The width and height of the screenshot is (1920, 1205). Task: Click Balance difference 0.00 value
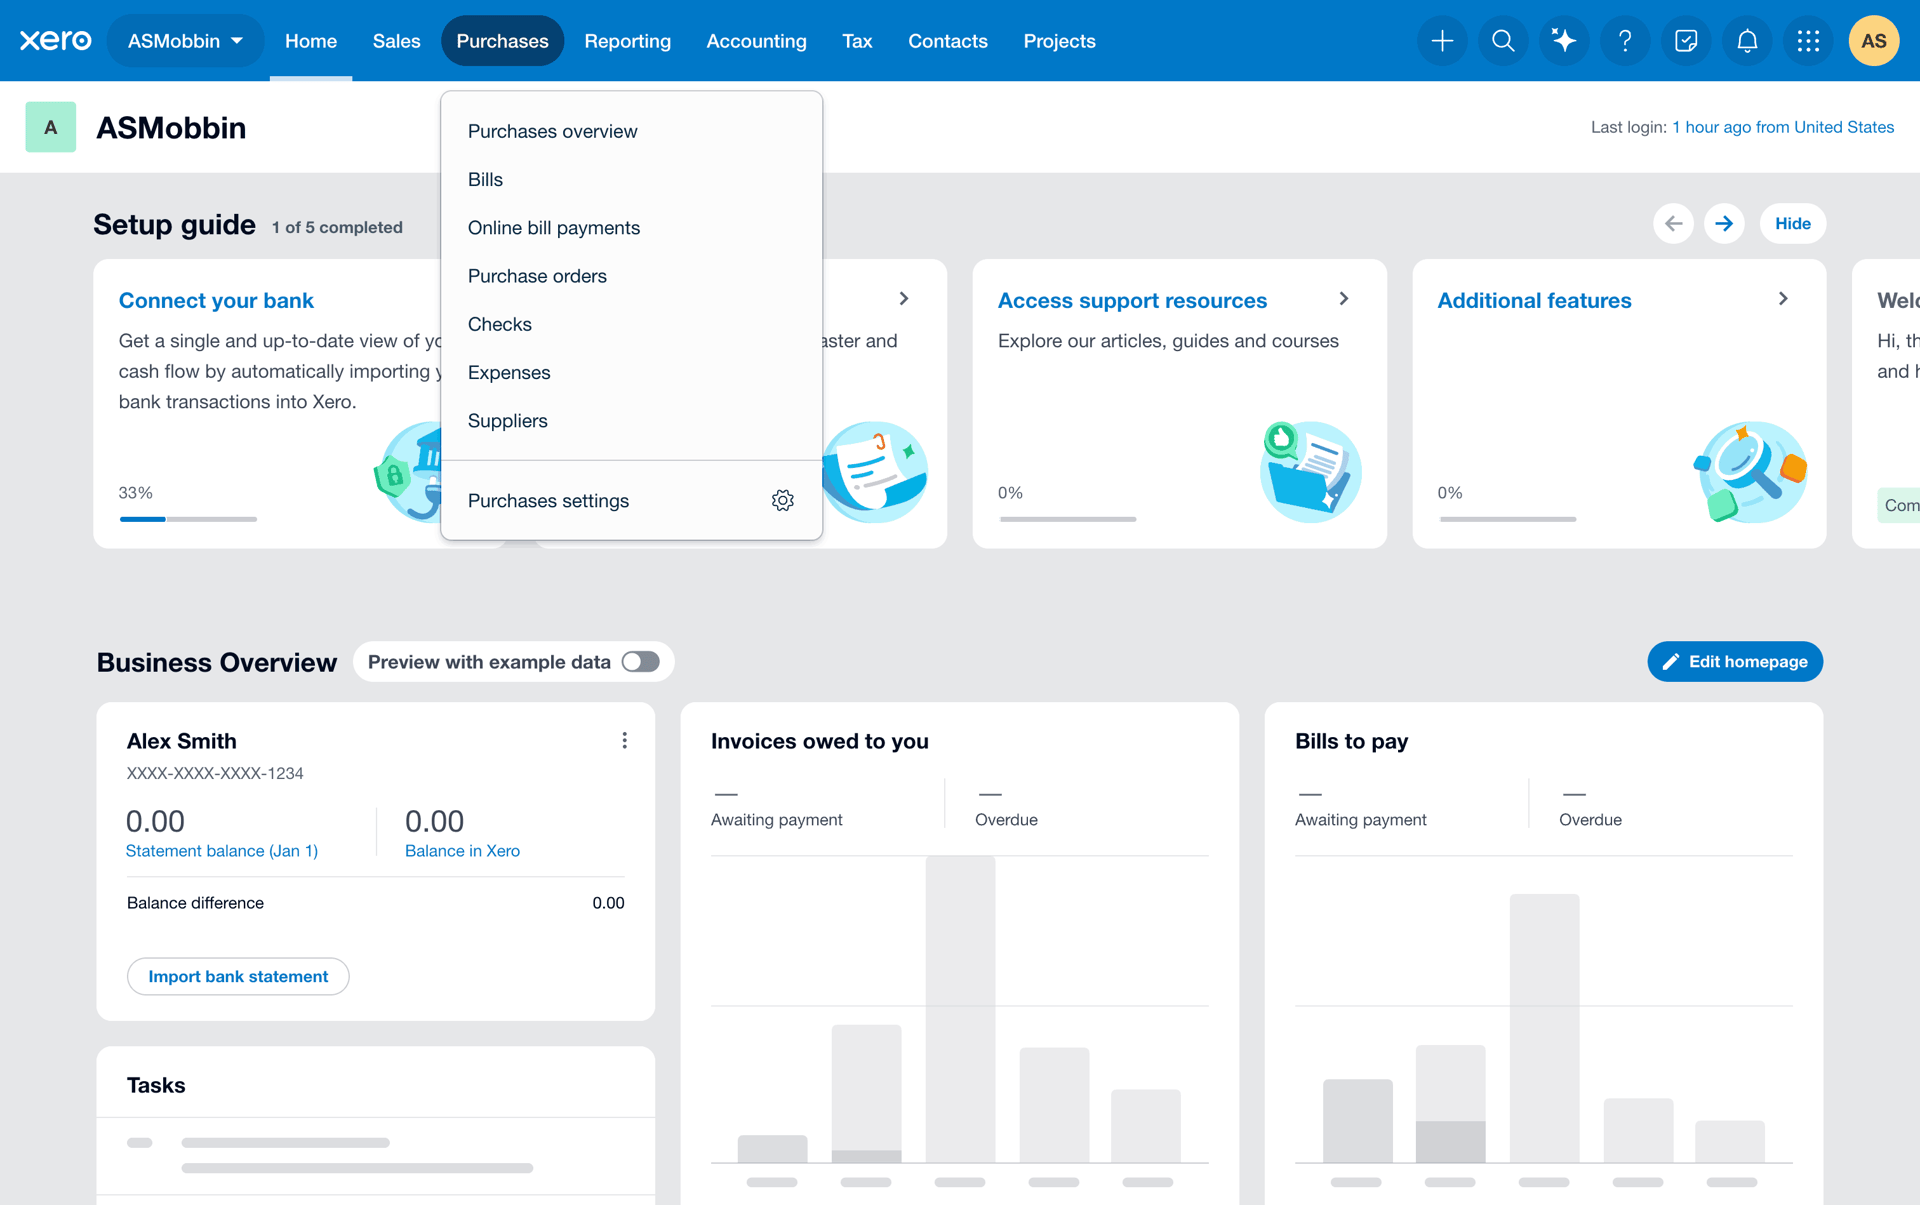608,902
